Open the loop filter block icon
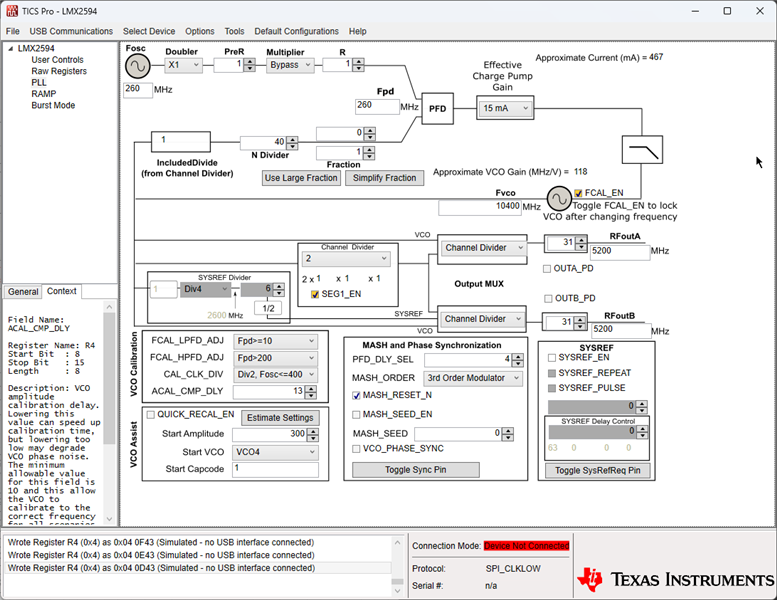This screenshot has height=600, width=777. click(642, 150)
